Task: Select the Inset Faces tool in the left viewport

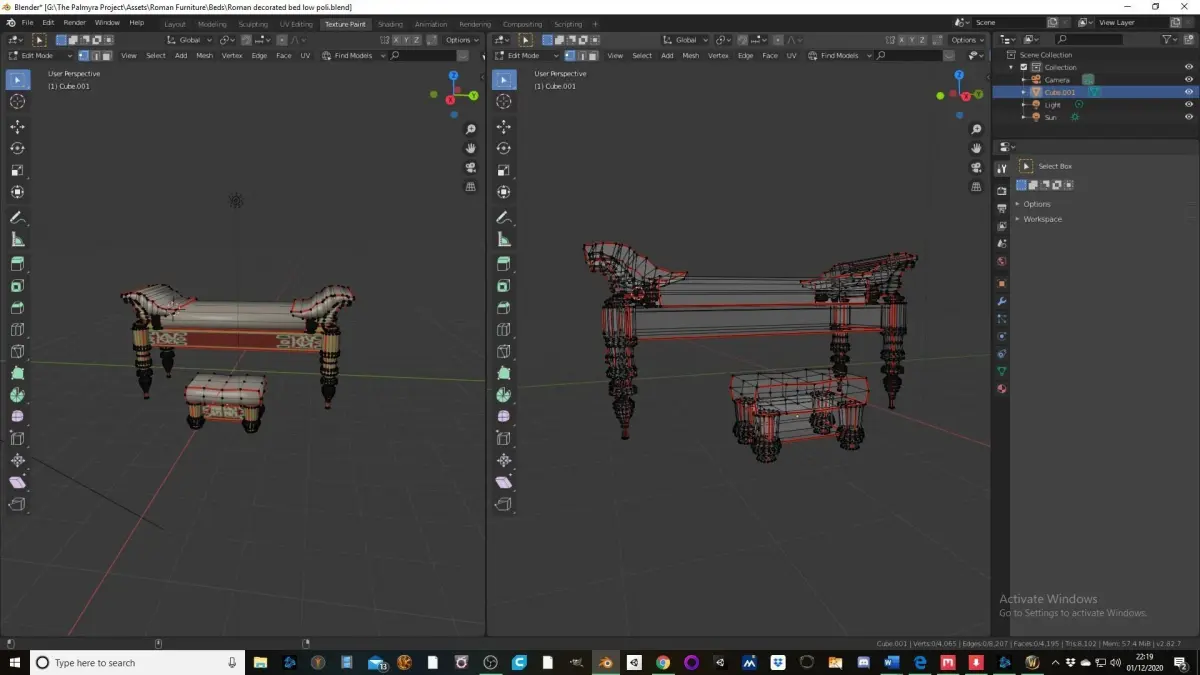Action: [17, 286]
